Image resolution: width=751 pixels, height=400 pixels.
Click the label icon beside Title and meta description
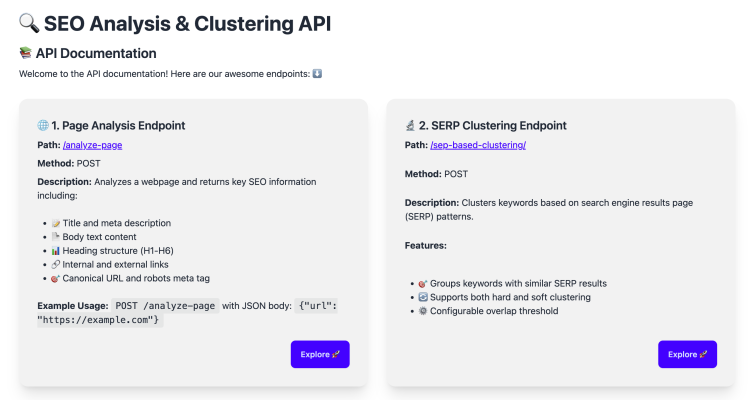(x=55, y=222)
